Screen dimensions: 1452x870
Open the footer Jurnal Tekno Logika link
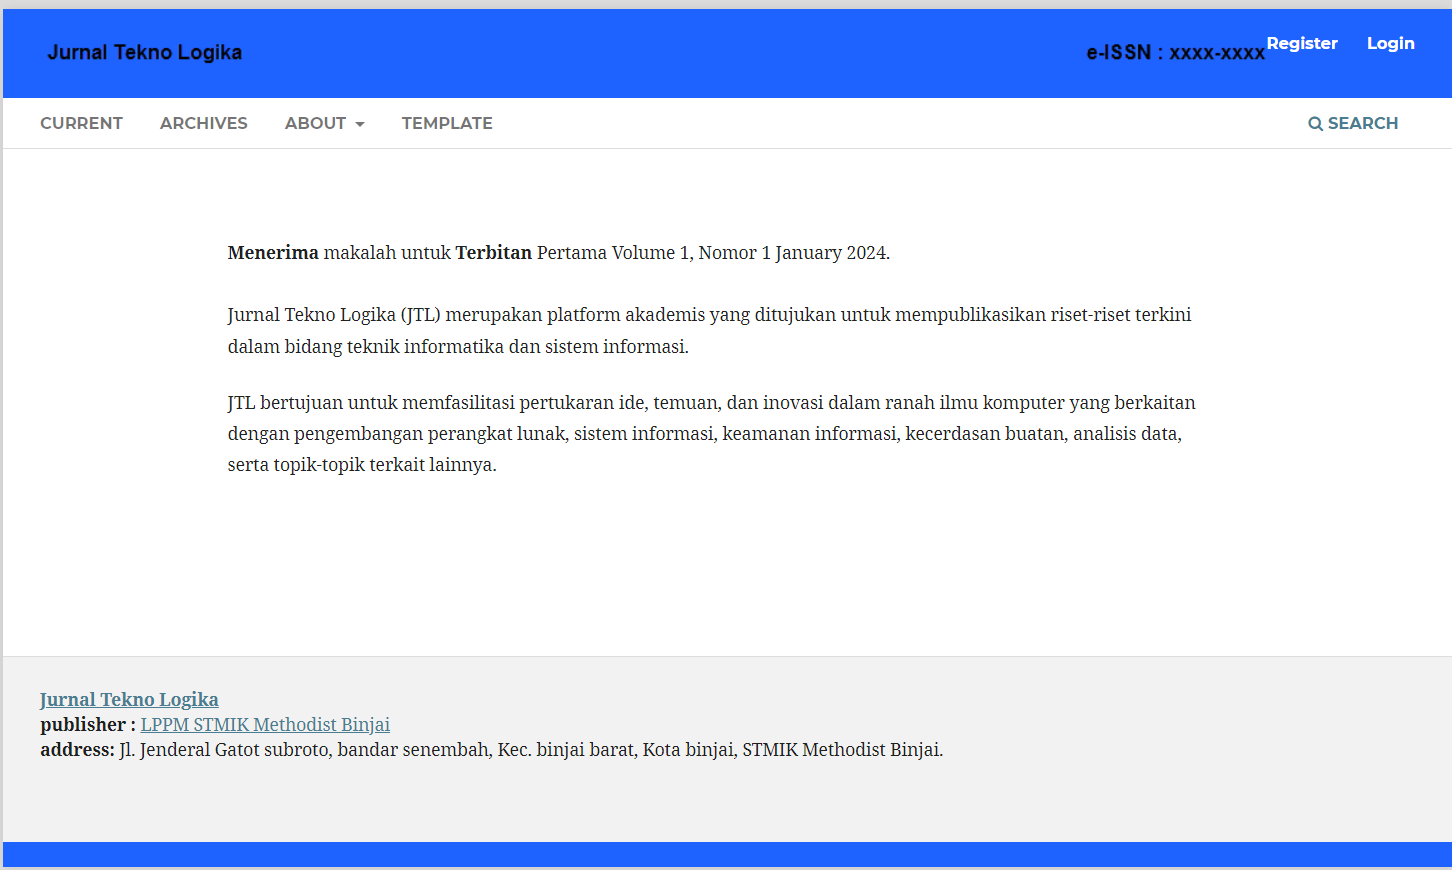(129, 699)
